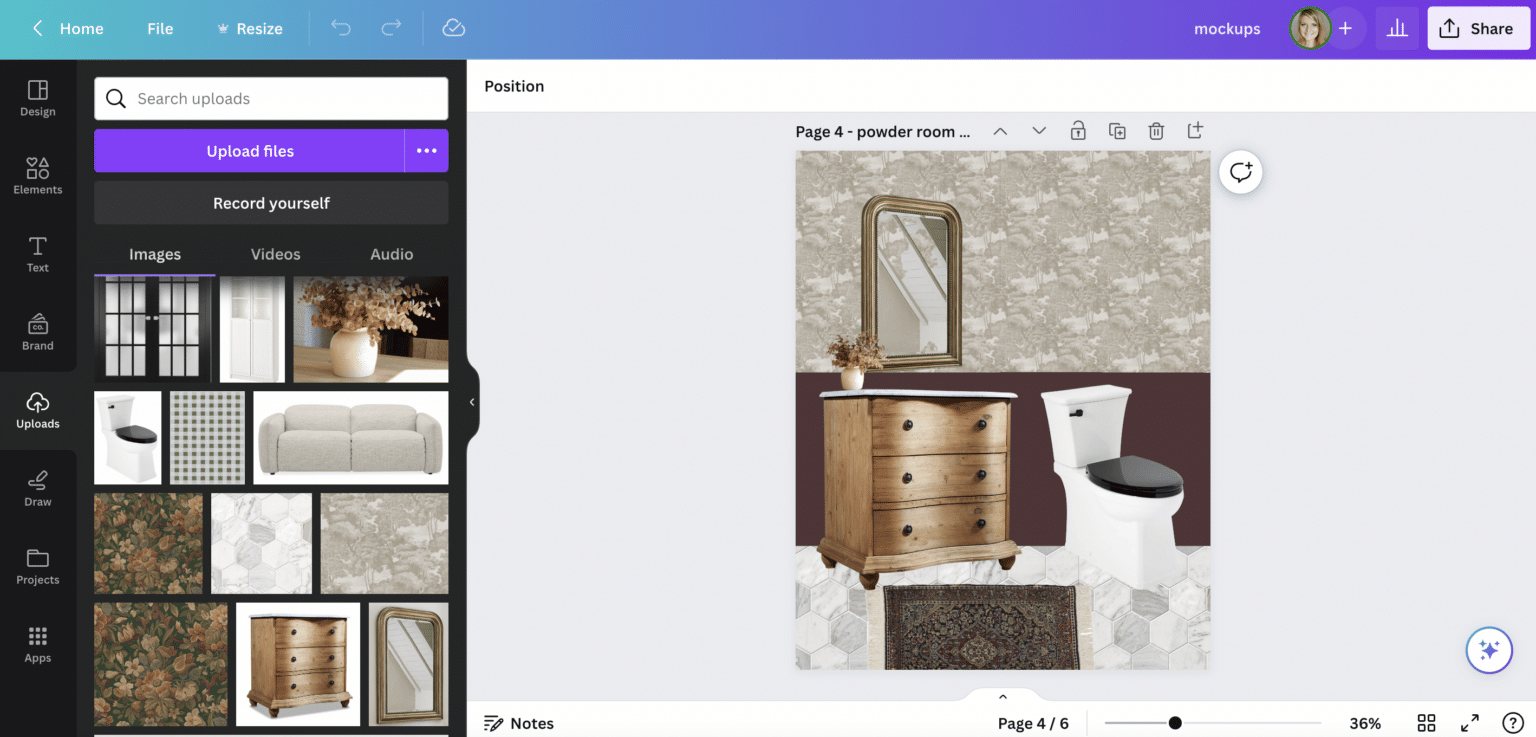The image size is (1536, 737).
Task: Click the Share button
Action: click(x=1478, y=28)
